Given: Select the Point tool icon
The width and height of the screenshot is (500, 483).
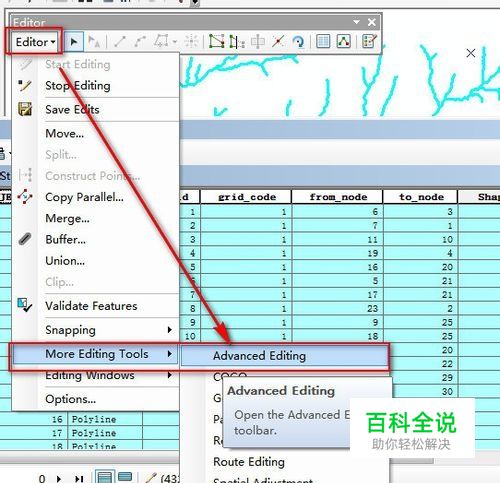Looking at the screenshot, I should pyautogui.click(x=191, y=41).
